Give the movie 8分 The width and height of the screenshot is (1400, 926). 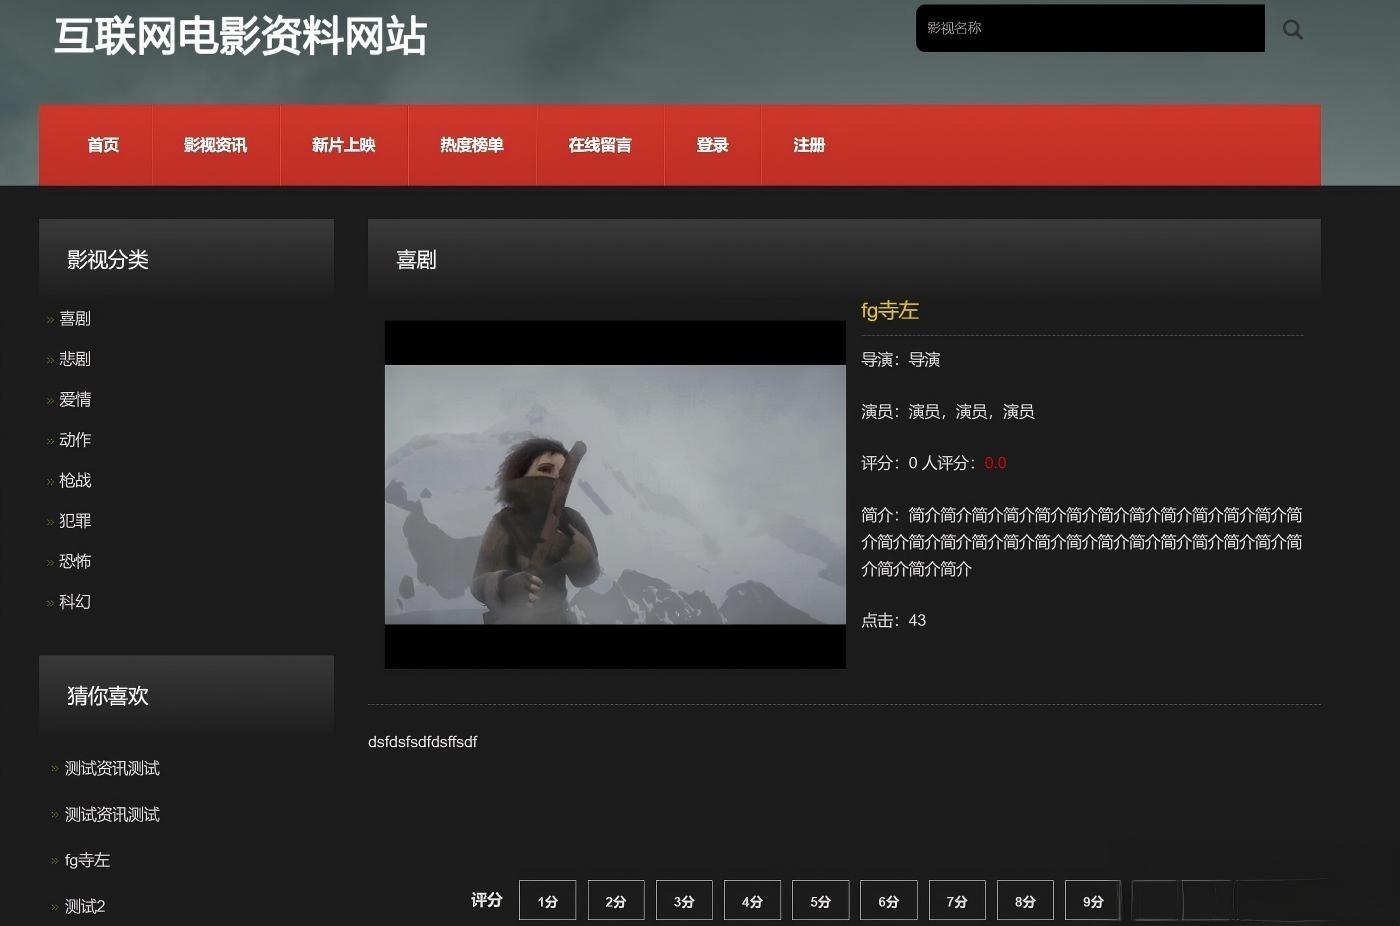pyautogui.click(x=1025, y=901)
